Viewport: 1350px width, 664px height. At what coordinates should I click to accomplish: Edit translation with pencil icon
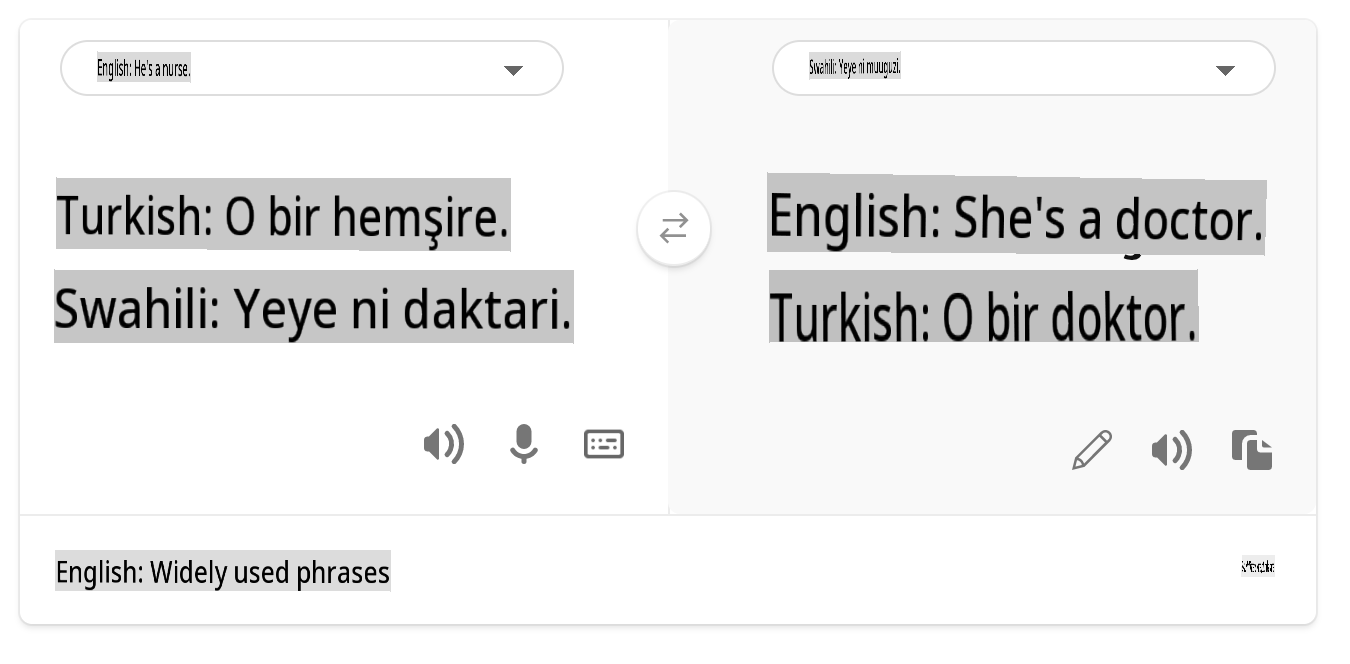coord(1092,450)
